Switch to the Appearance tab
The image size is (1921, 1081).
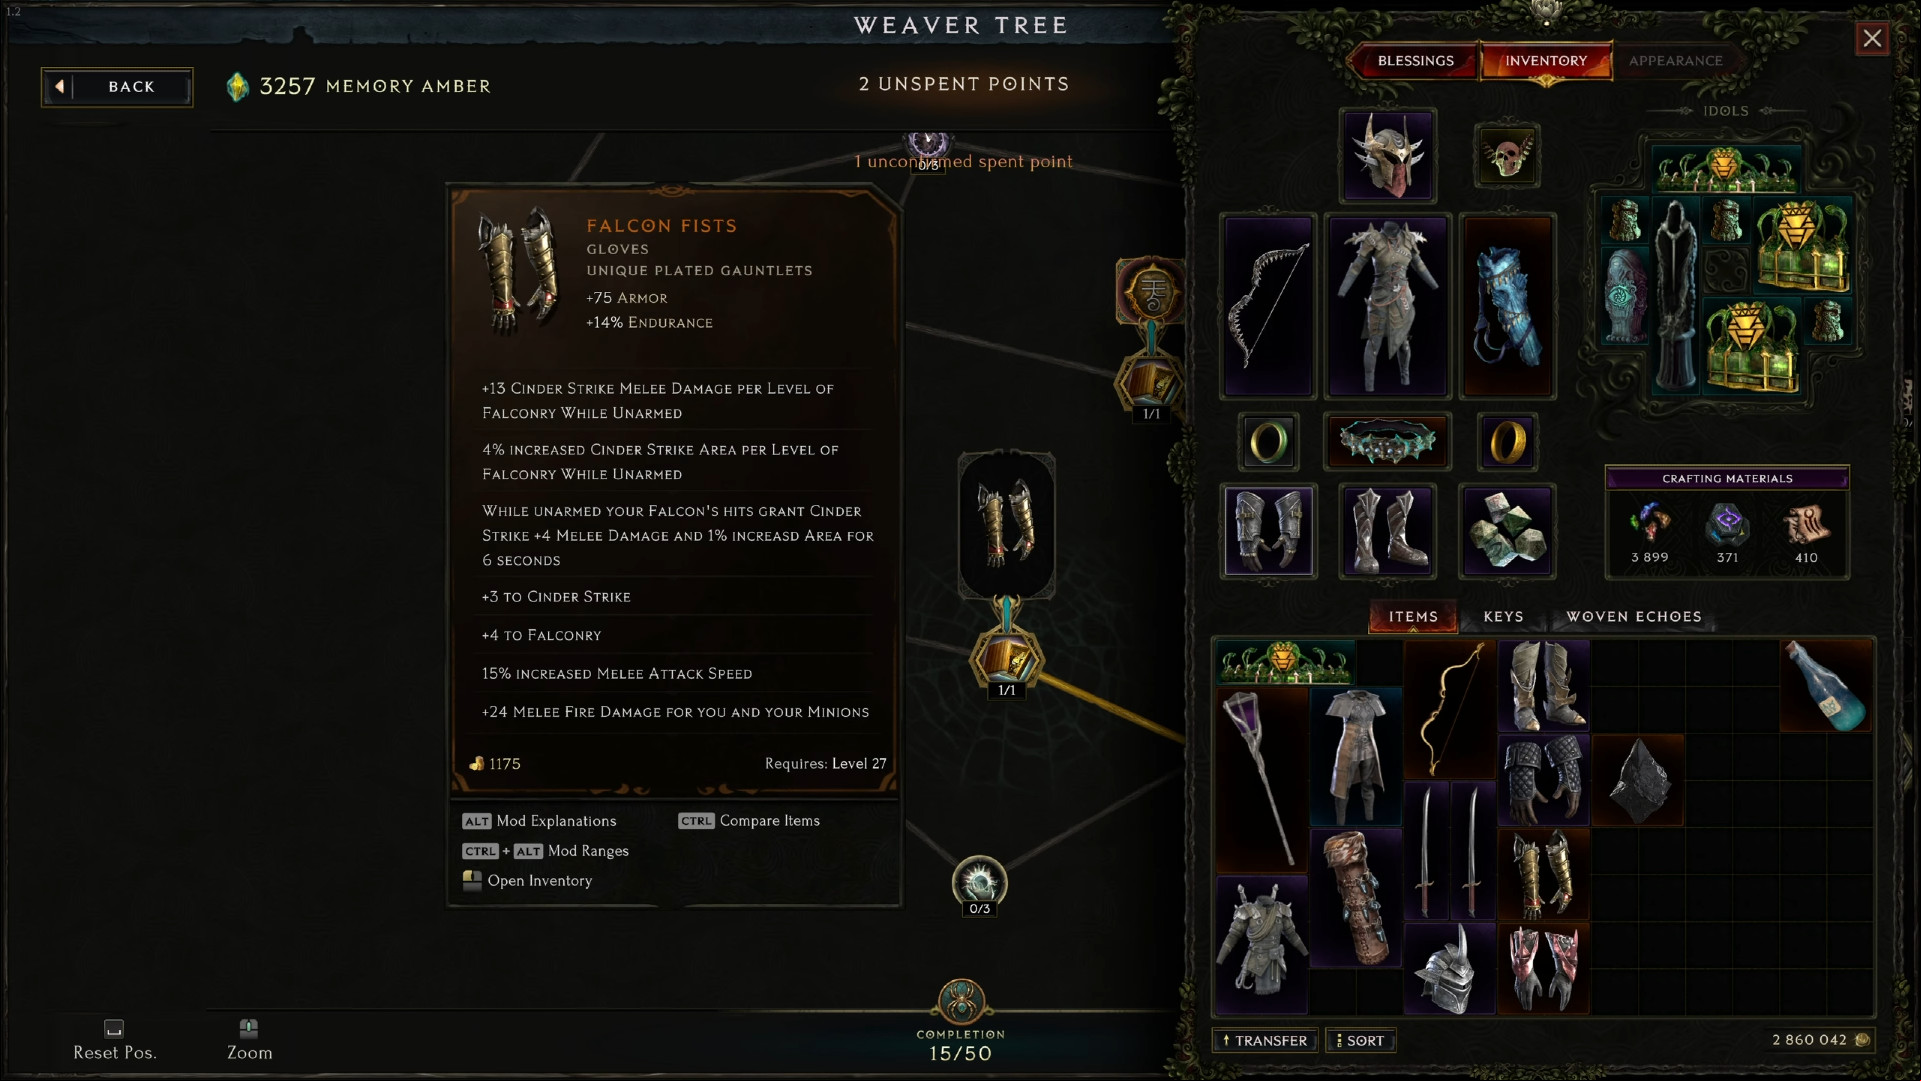pos(1675,61)
